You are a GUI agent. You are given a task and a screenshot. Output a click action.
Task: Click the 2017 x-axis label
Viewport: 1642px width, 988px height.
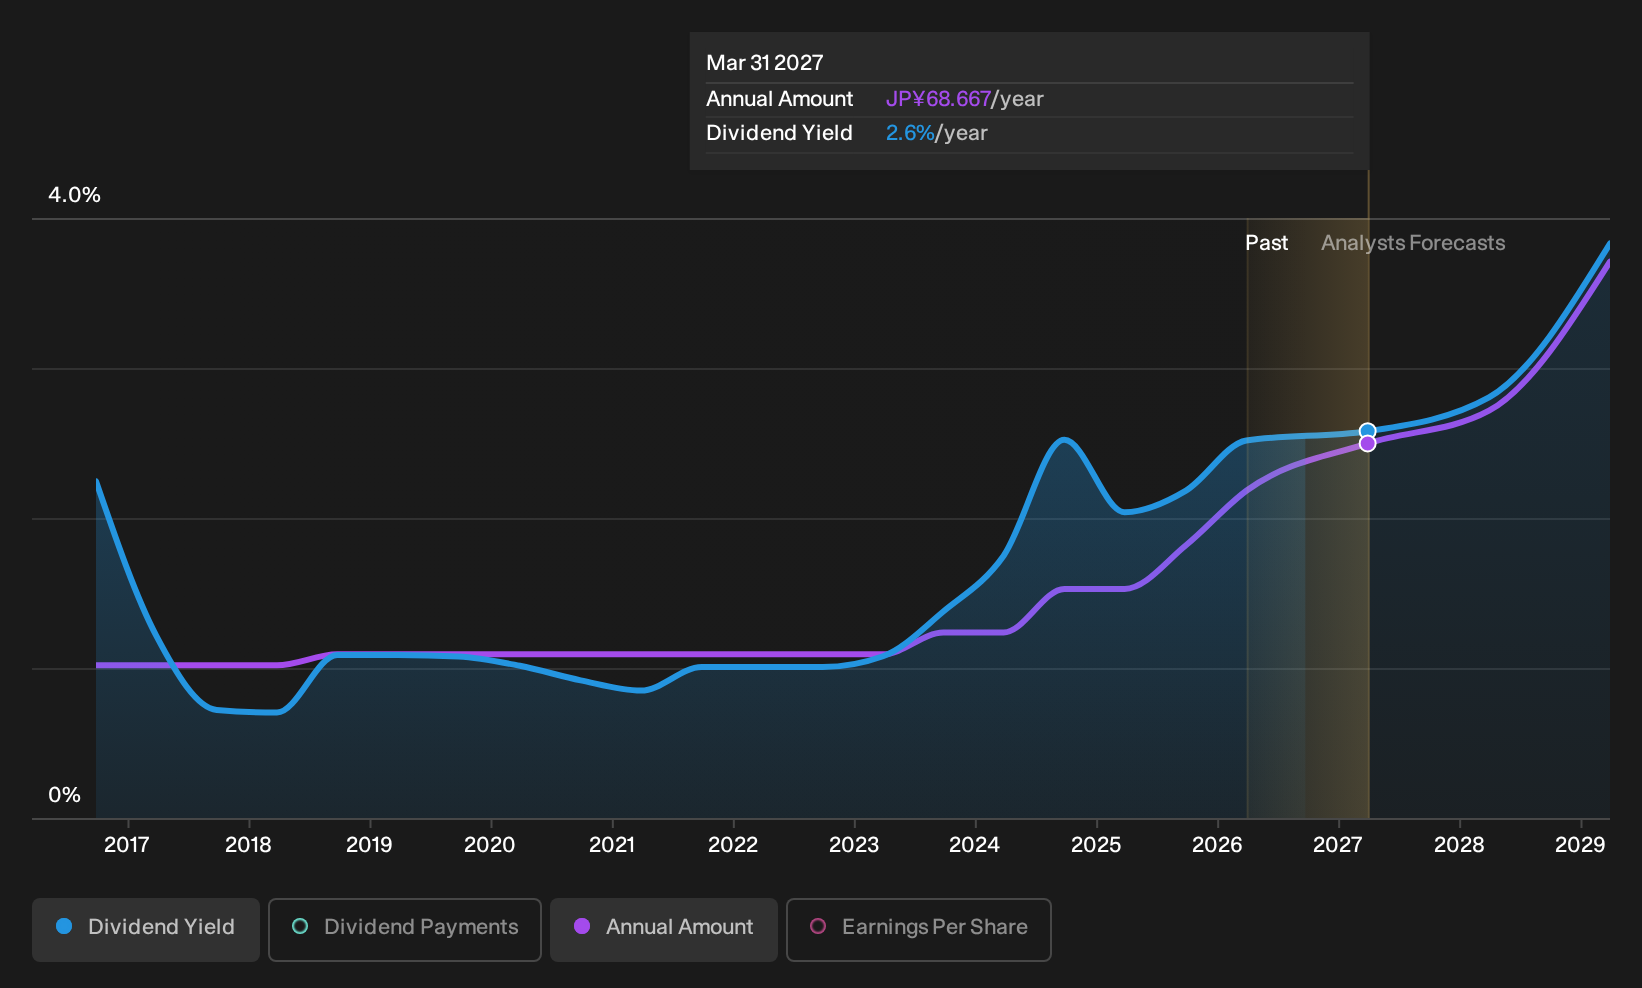pos(127,845)
